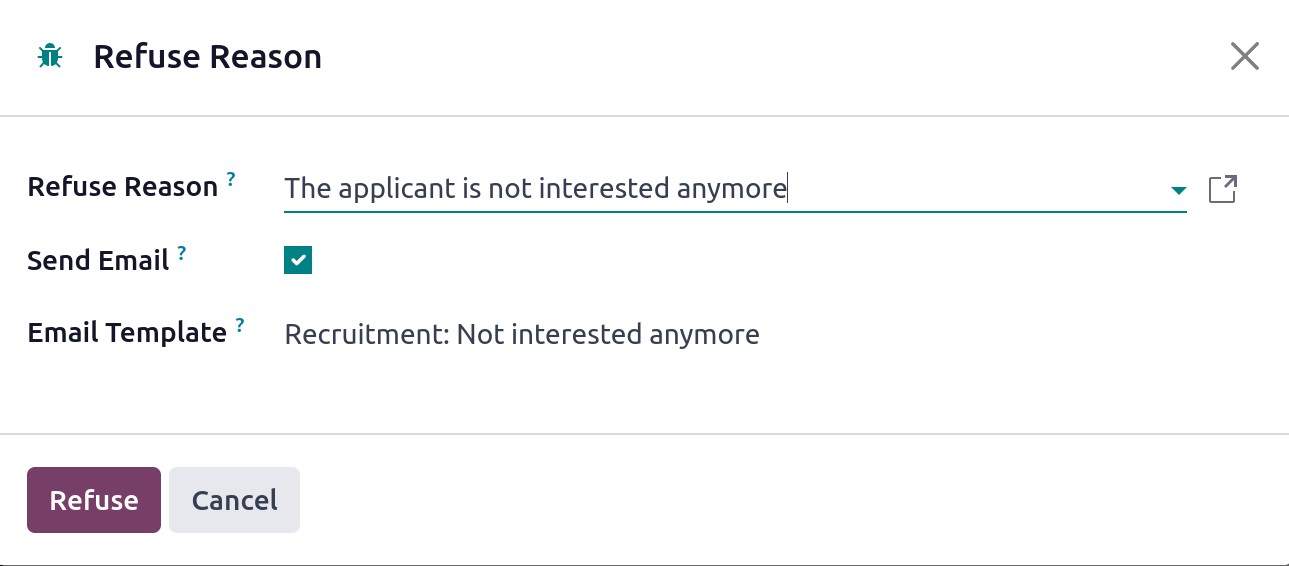Dismiss the dialog with the Cancel button
Viewport: 1289px width, 566px height.
coord(235,500)
